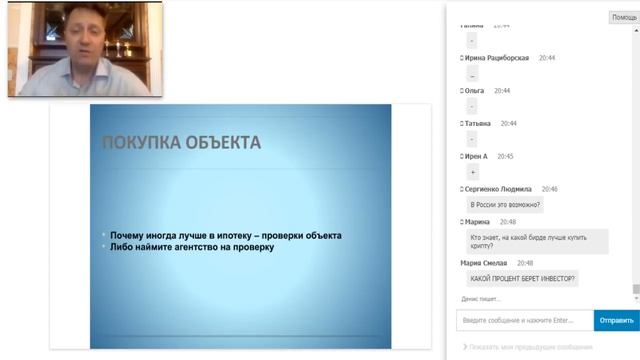Click the 20:45 timestamp beside Ирен А

[505, 156]
